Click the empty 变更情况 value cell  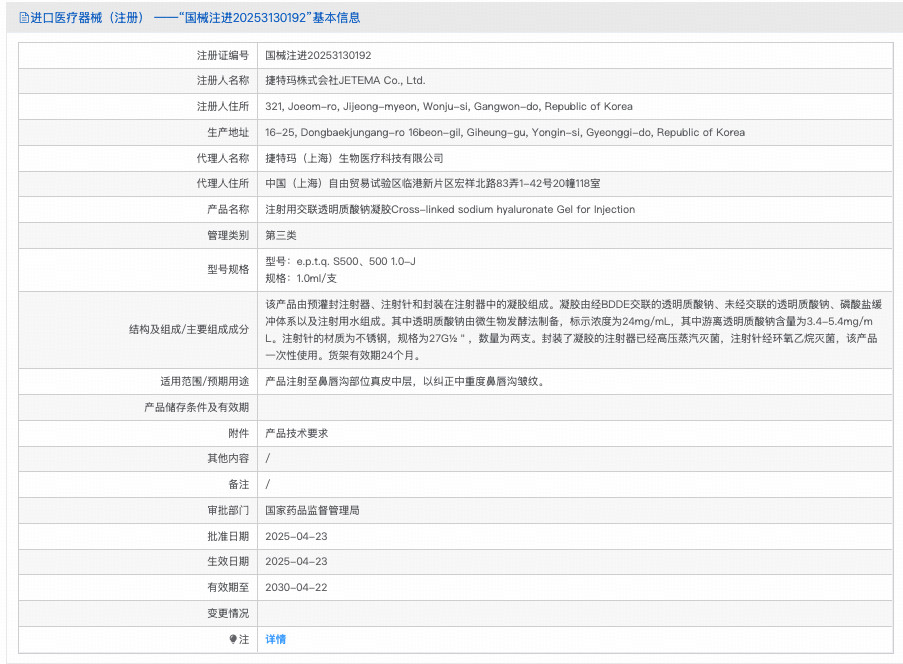click(574, 613)
